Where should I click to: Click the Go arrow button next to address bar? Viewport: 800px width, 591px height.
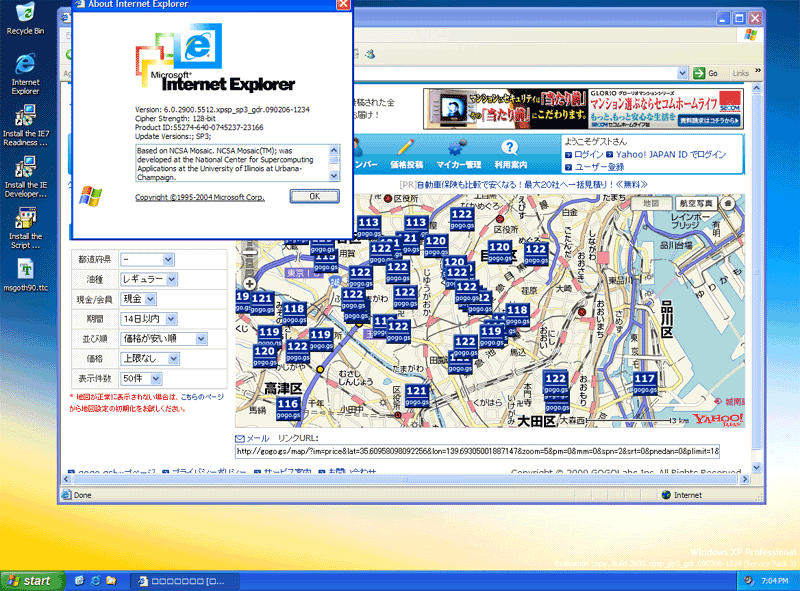[x=706, y=73]
